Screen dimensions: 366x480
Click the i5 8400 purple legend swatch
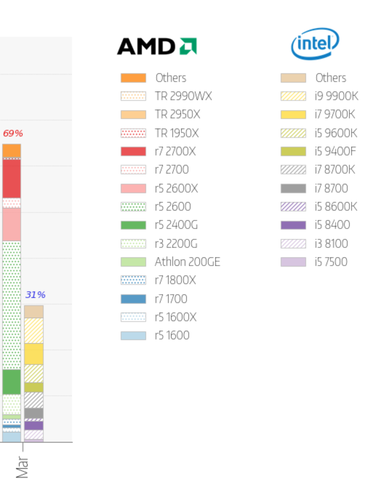click(x=293, y=225)
